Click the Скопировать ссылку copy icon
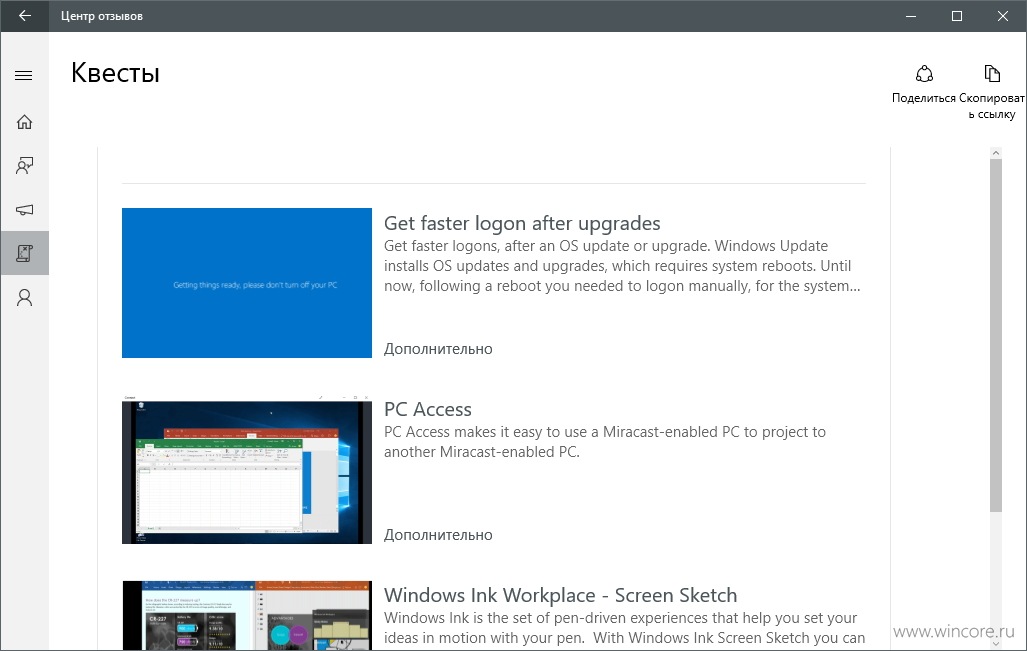1027x651 pixels. (x=992, y=73)
